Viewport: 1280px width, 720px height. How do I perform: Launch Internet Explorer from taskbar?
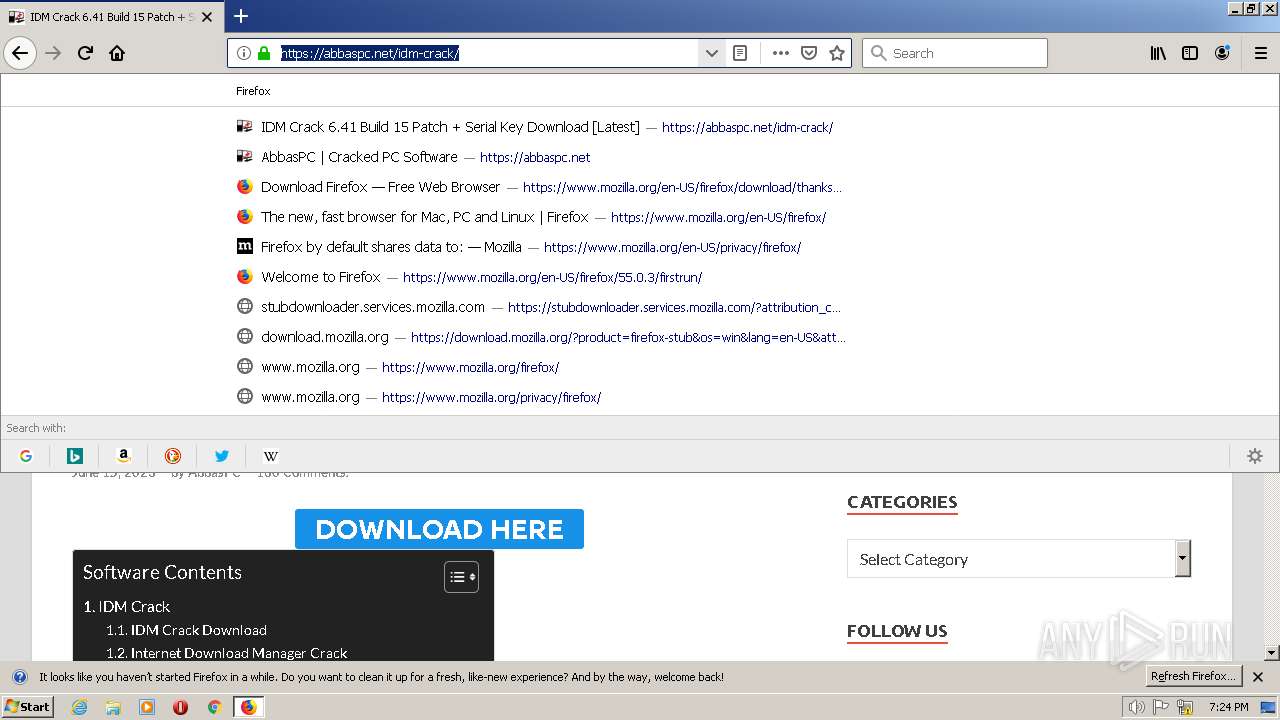click(x=80, y=707)
